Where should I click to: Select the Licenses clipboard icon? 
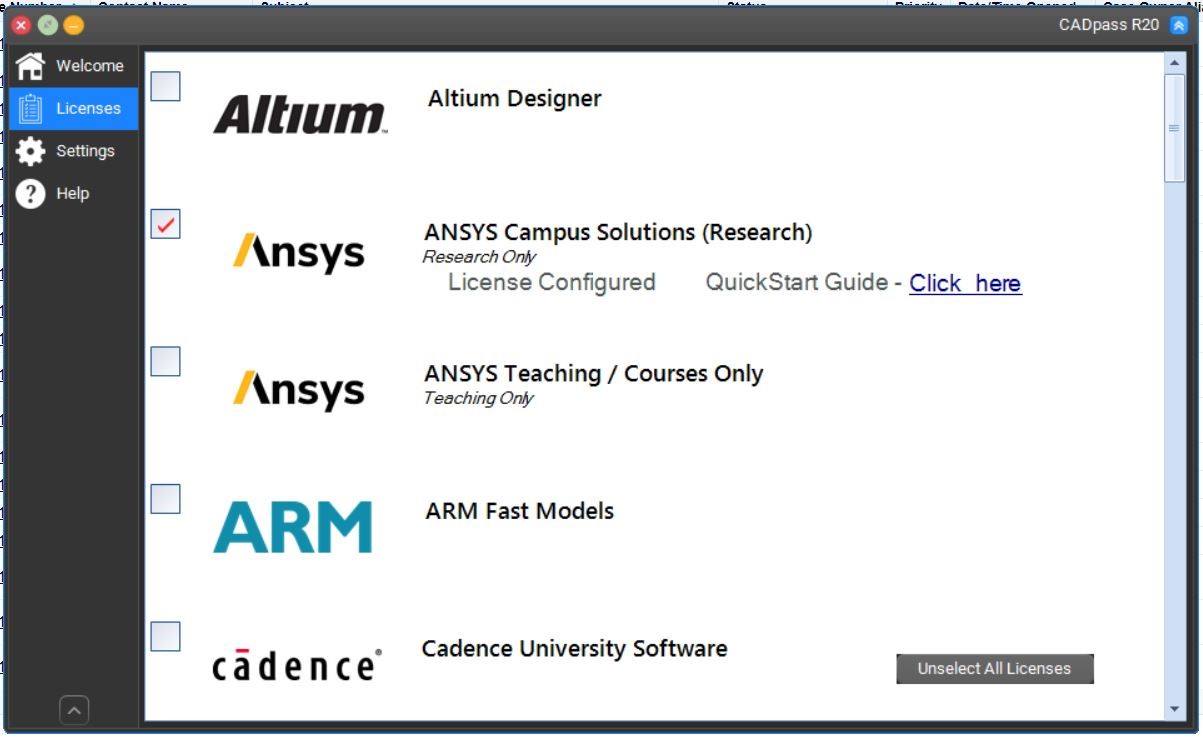coord(31,108)
